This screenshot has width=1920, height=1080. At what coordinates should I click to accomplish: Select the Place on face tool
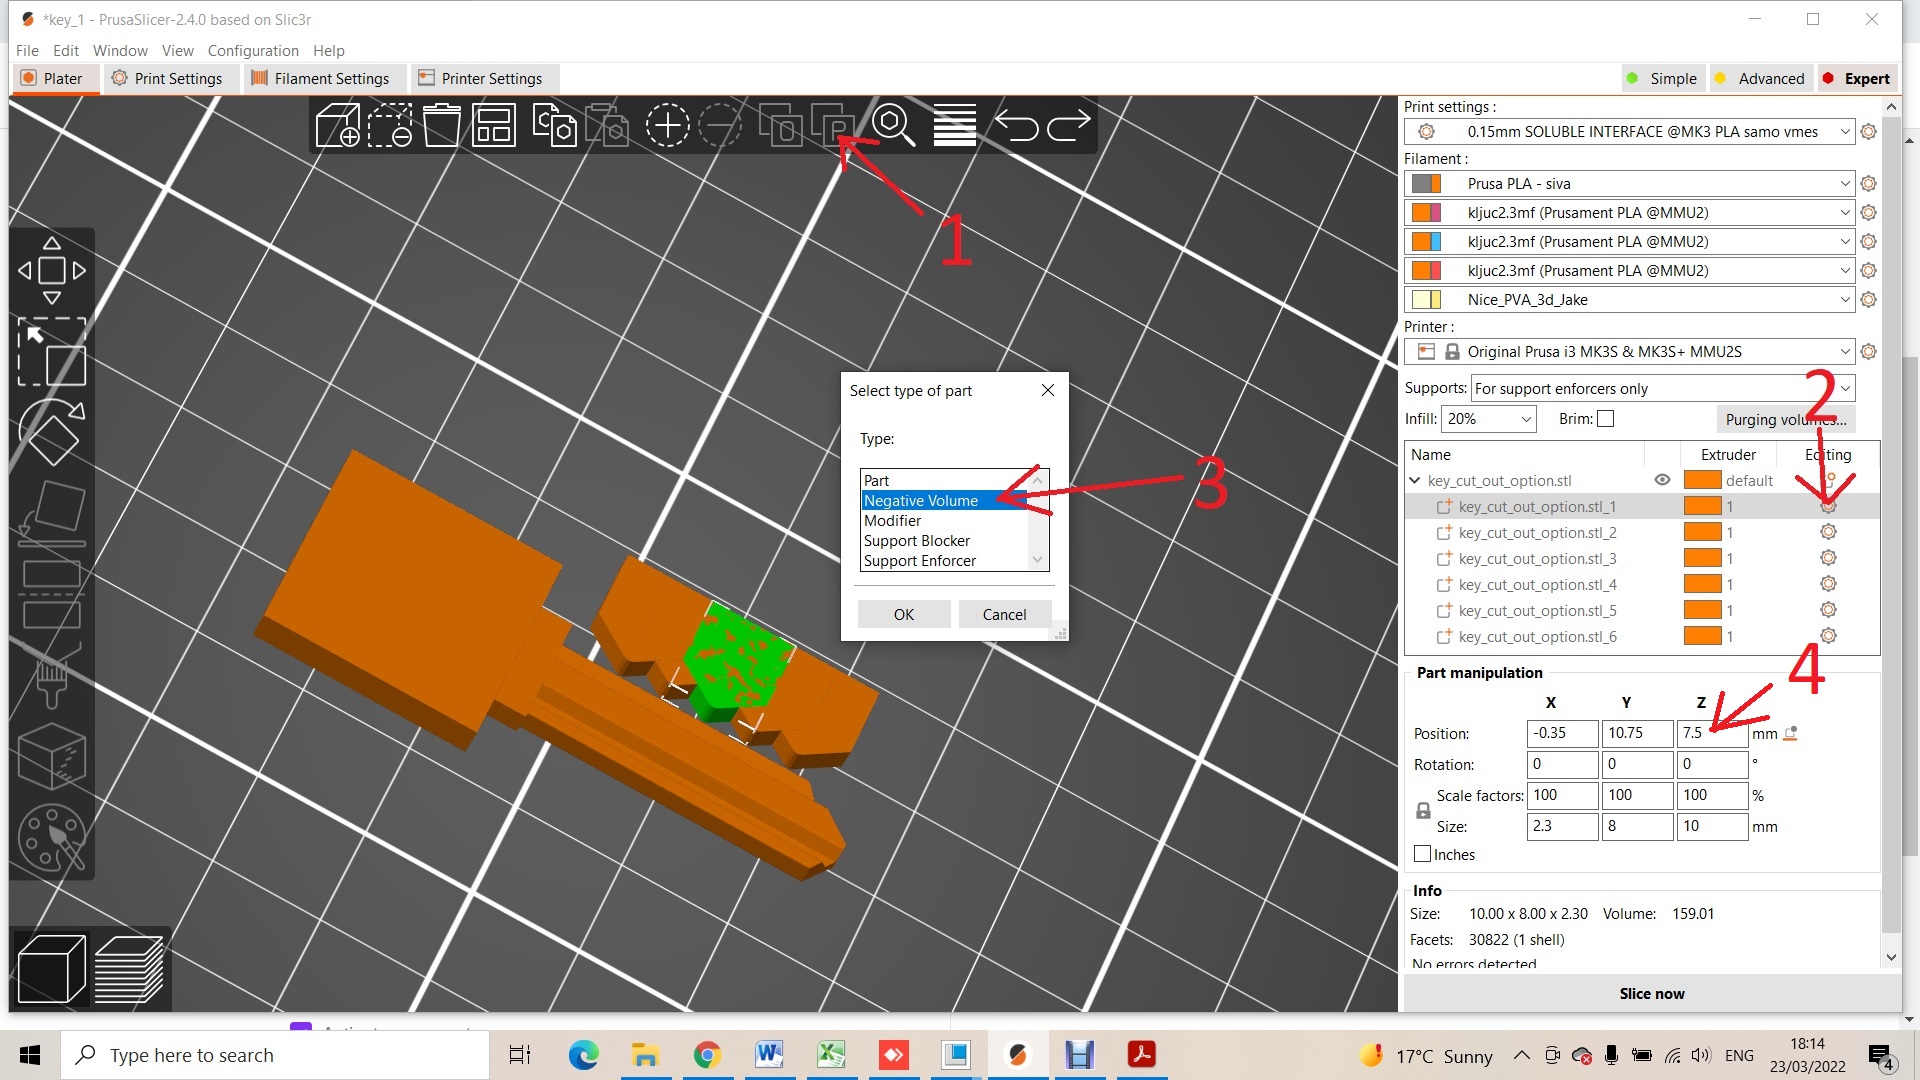(52, 510)
